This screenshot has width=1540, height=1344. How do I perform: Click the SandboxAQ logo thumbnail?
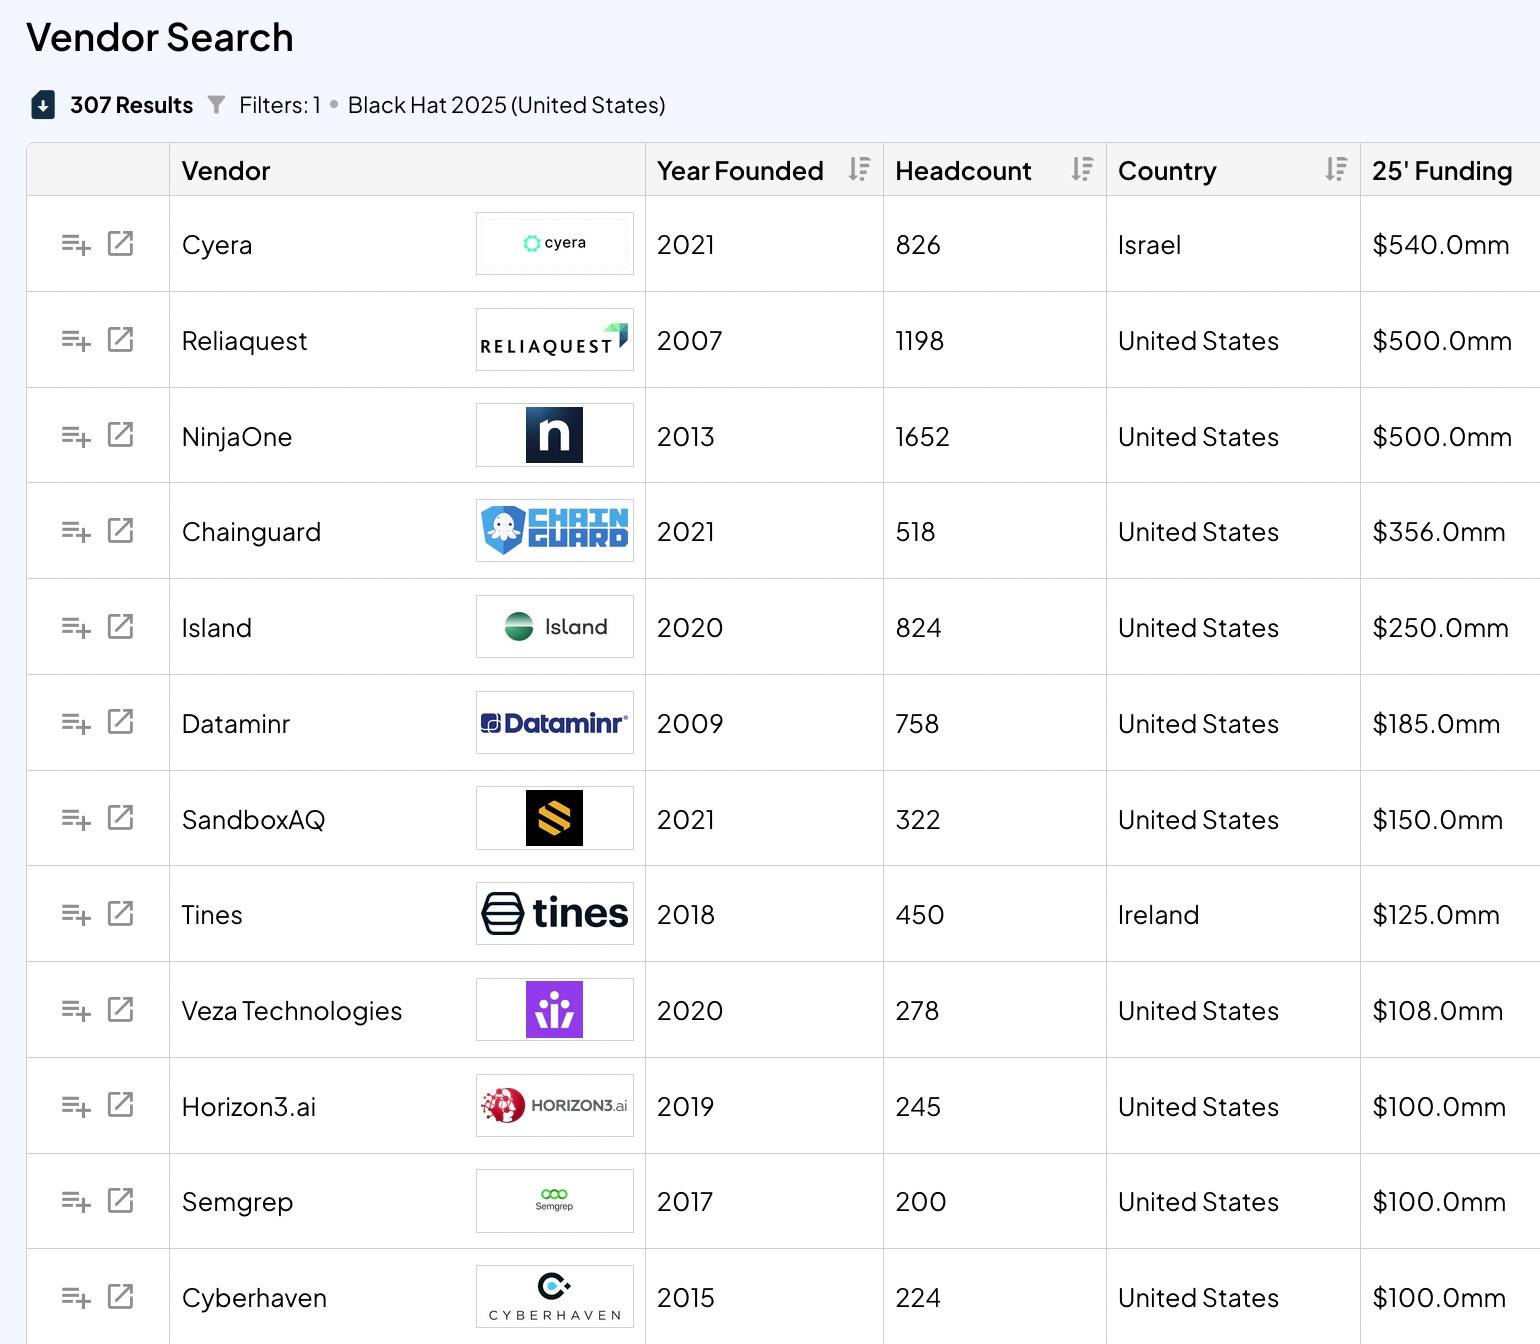[x=554, y=818]
